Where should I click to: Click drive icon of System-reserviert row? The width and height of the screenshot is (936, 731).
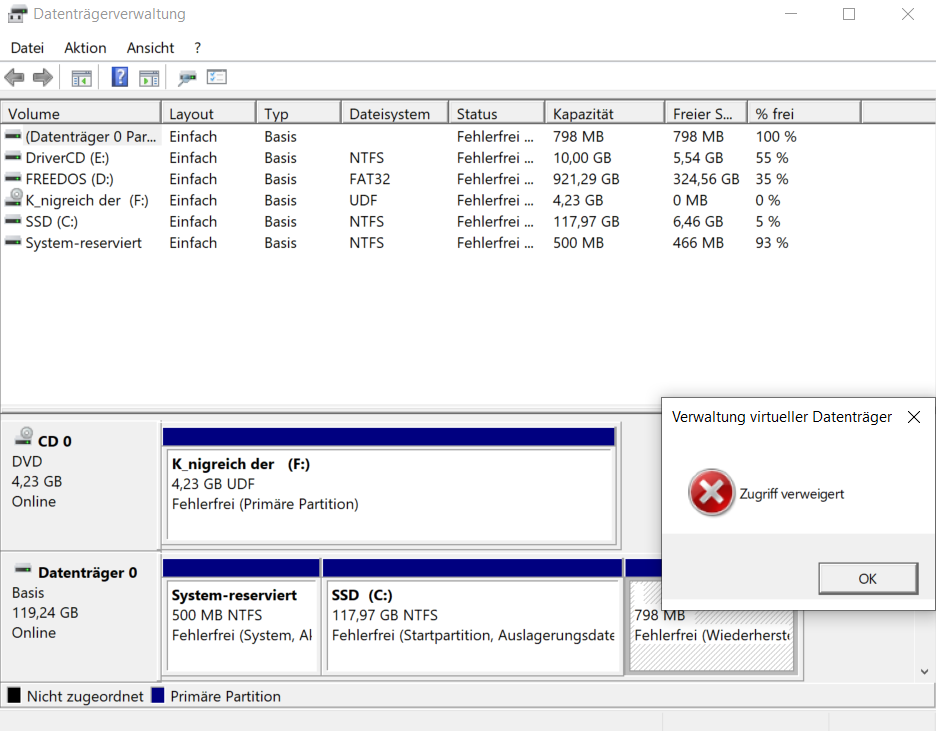coord(13,242)
